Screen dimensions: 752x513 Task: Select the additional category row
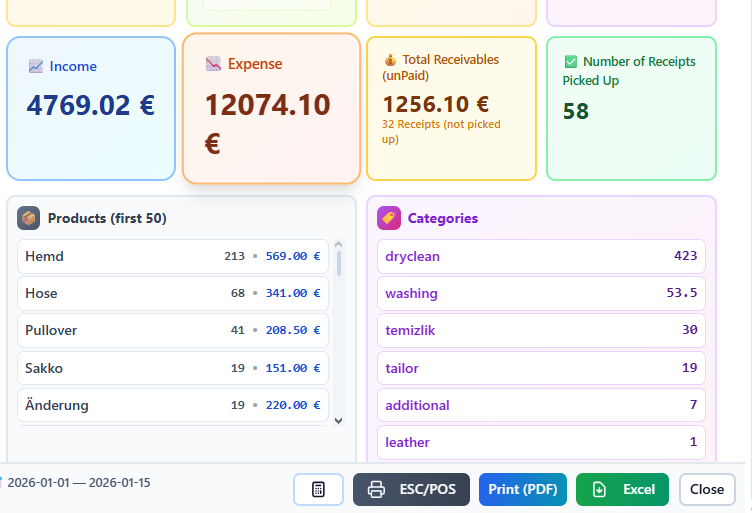click(x=541, y=405)
